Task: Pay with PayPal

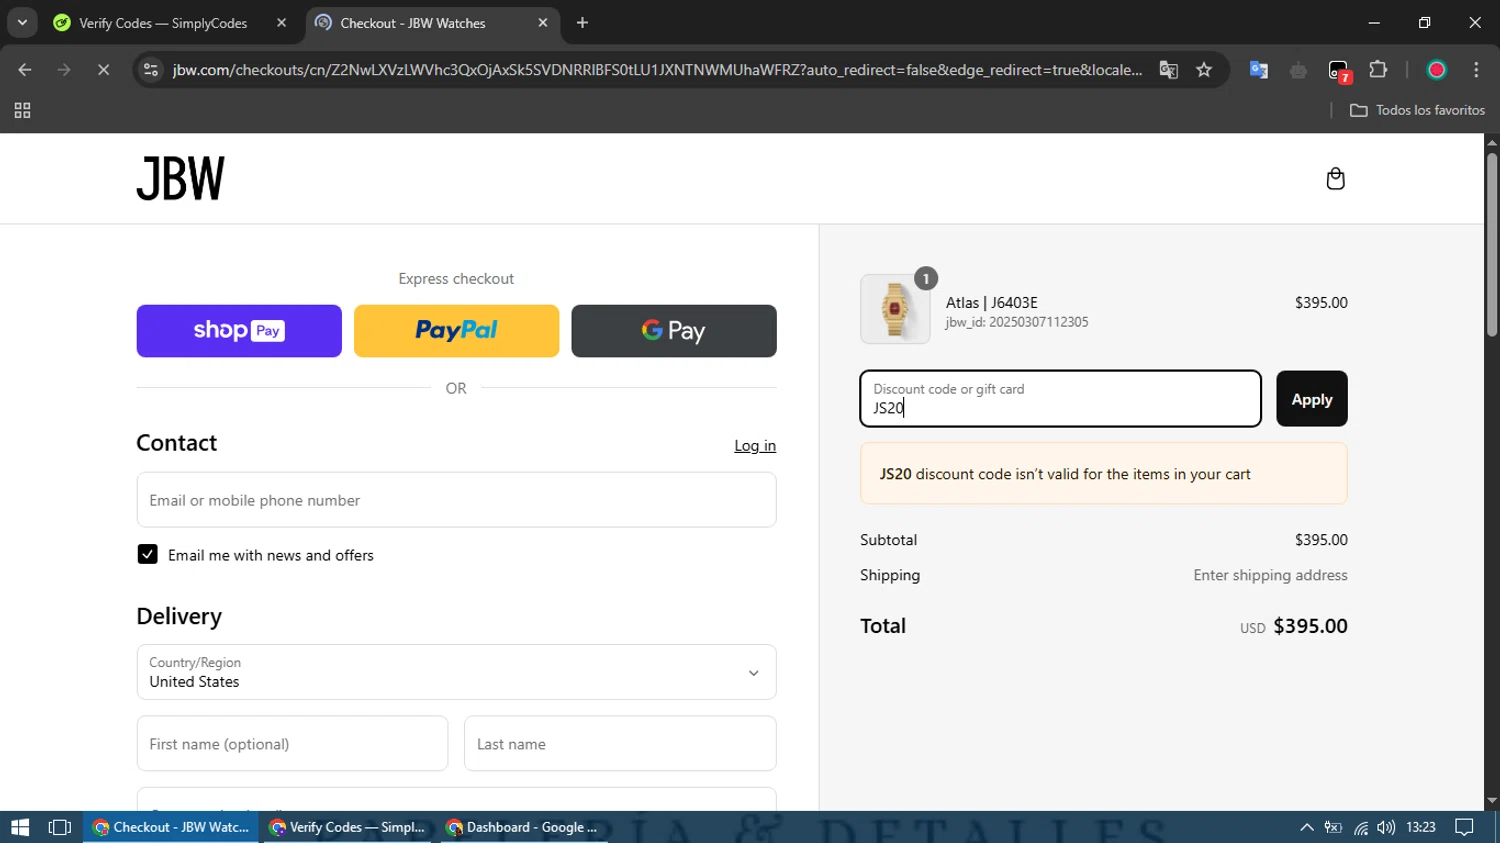Action: click(456, 331)
